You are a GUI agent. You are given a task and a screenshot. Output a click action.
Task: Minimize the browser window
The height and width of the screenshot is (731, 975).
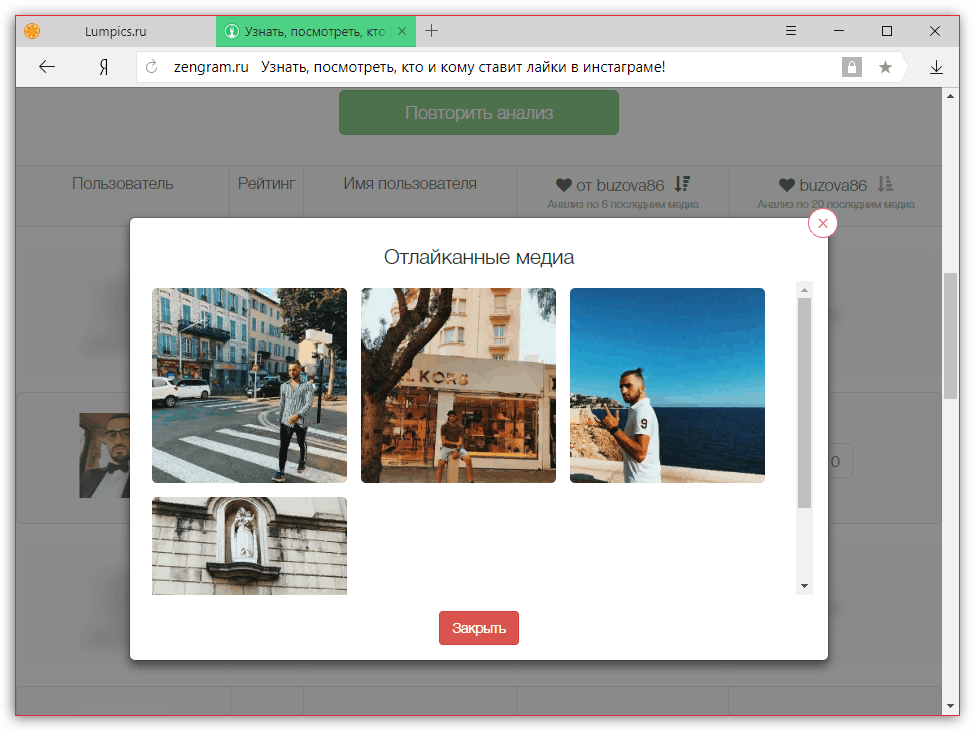point(839,30)
